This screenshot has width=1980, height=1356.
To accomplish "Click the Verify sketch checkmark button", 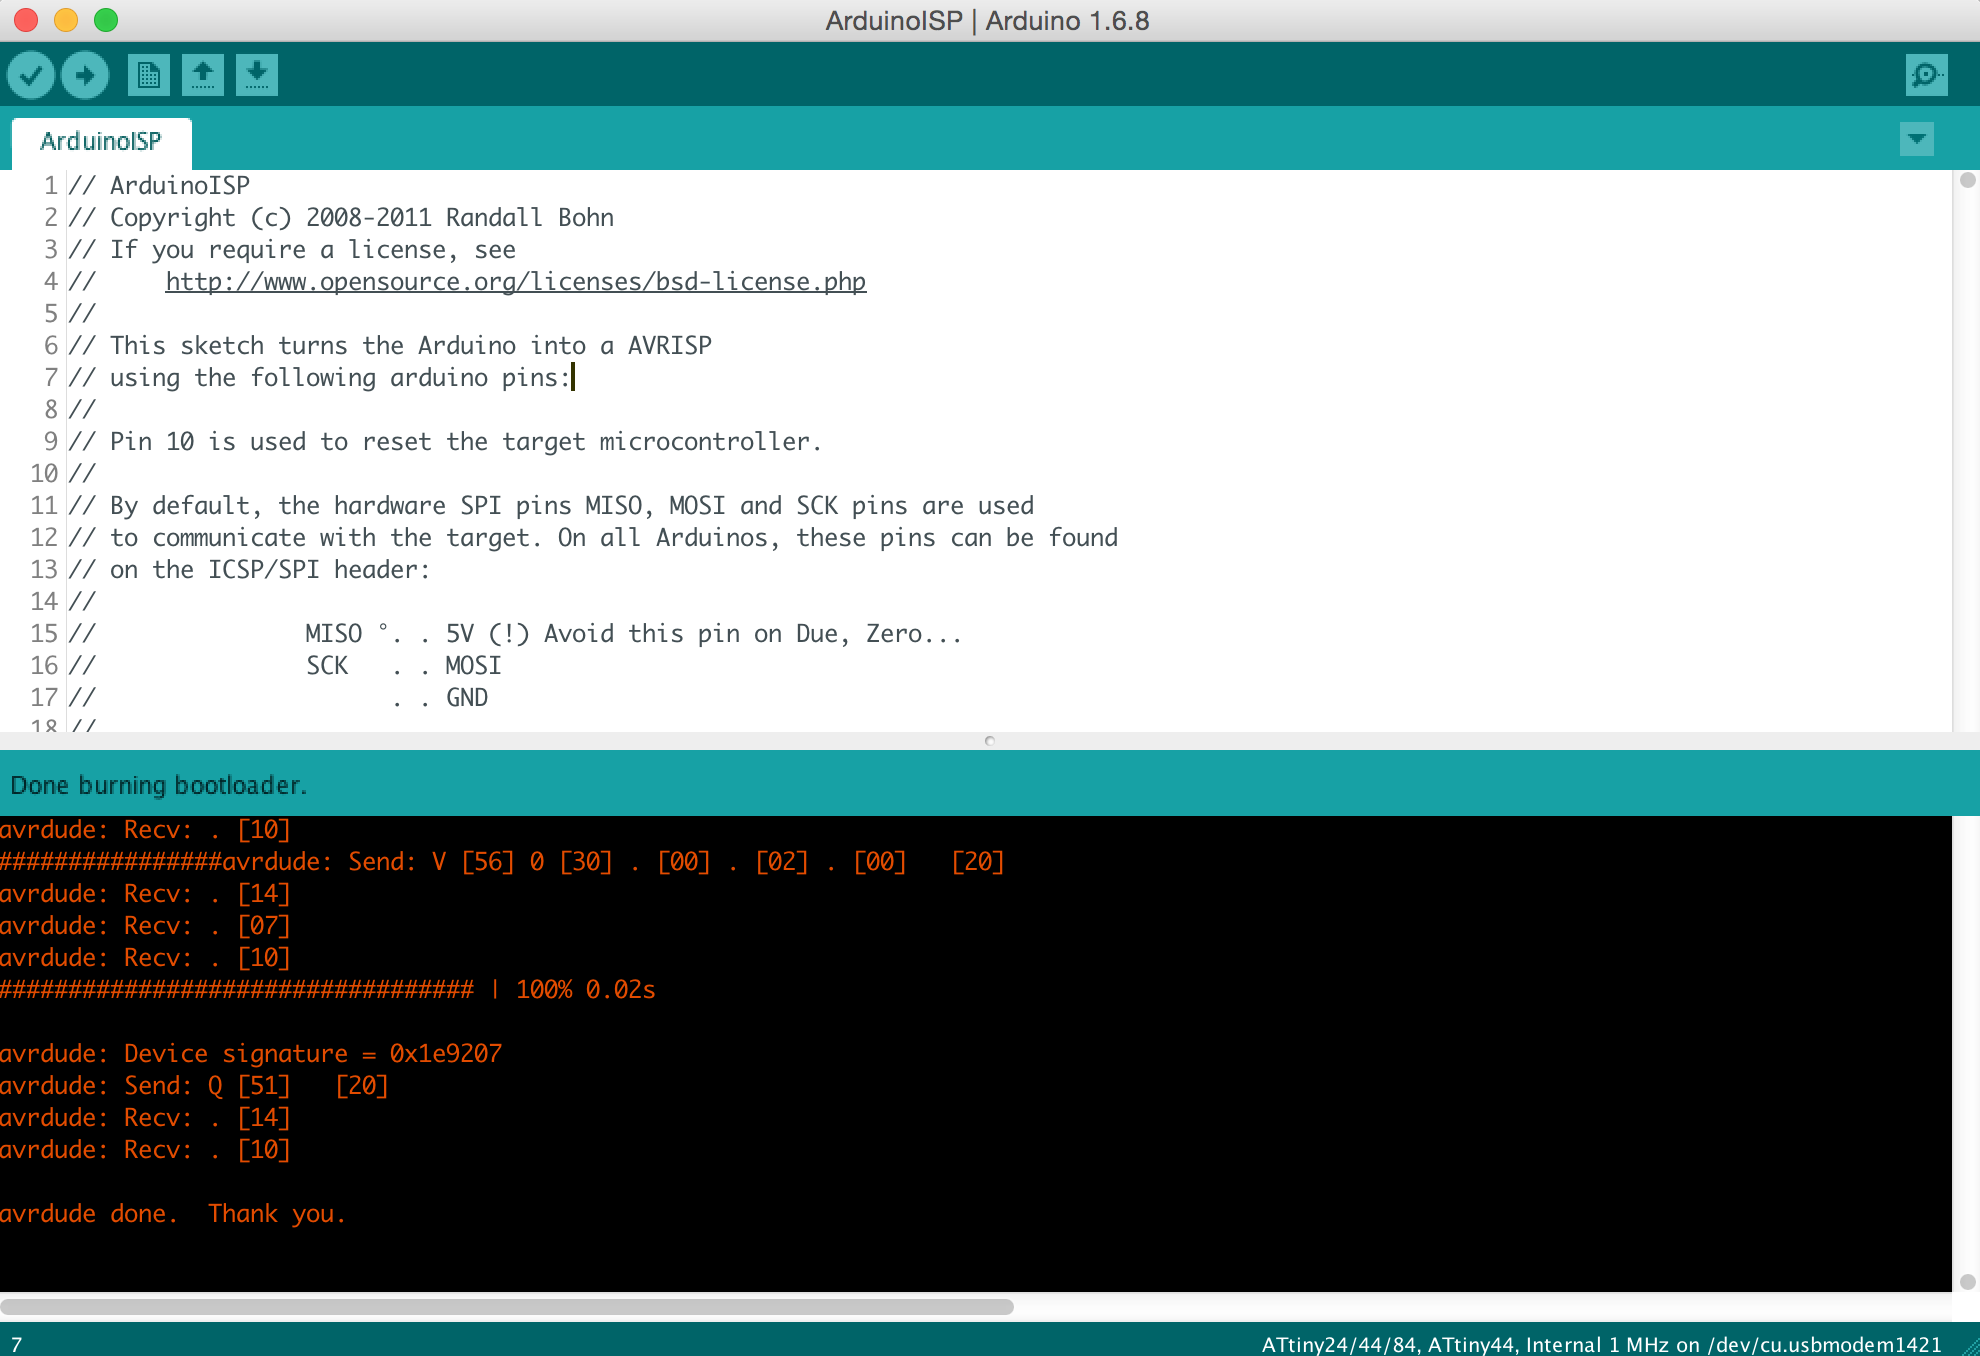I will click(x=31, y=75).
